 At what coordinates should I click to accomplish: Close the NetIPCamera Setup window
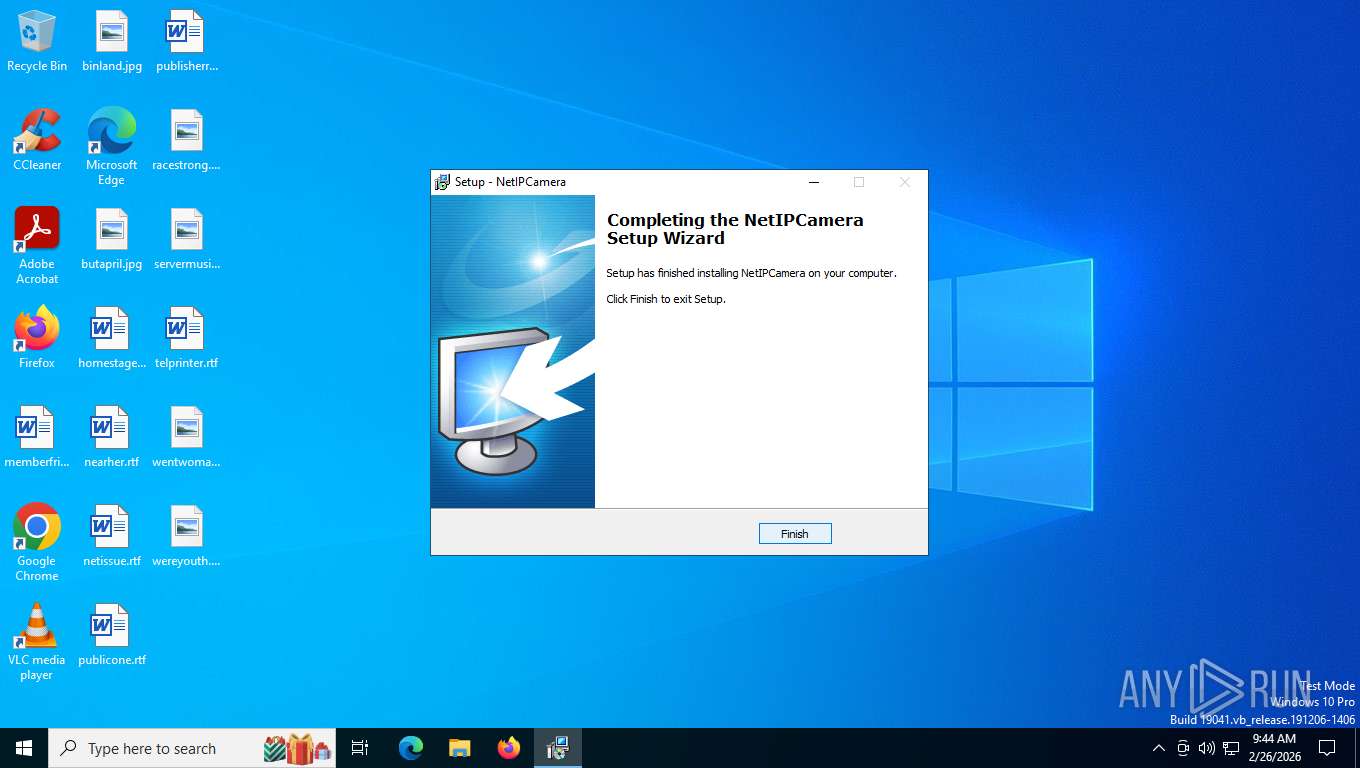point(904,182)
